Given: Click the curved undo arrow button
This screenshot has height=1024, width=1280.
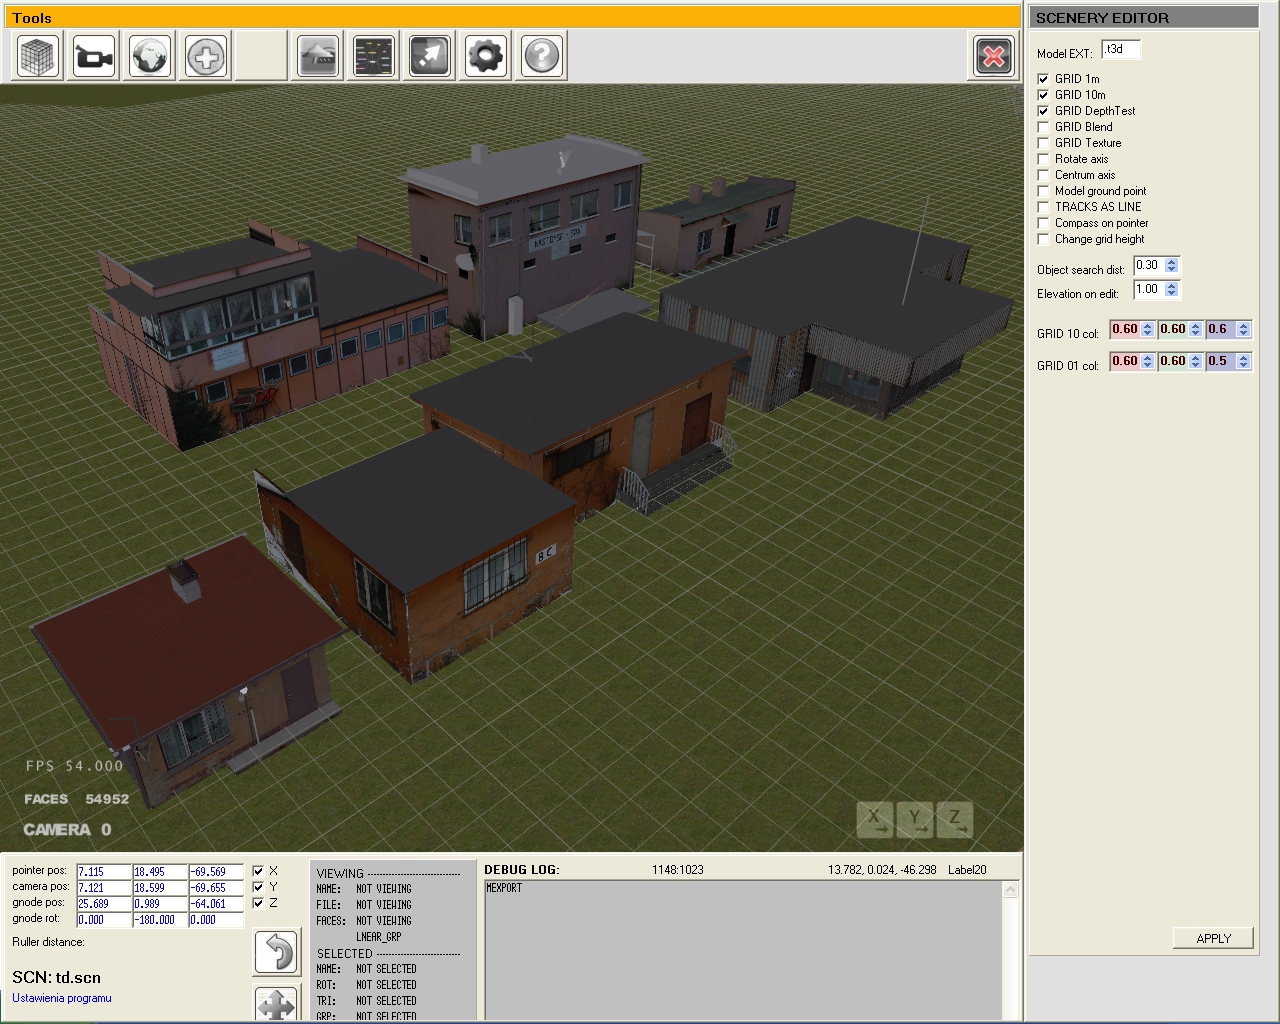Looking at the screenshot, I should click(x=276, y=952).
